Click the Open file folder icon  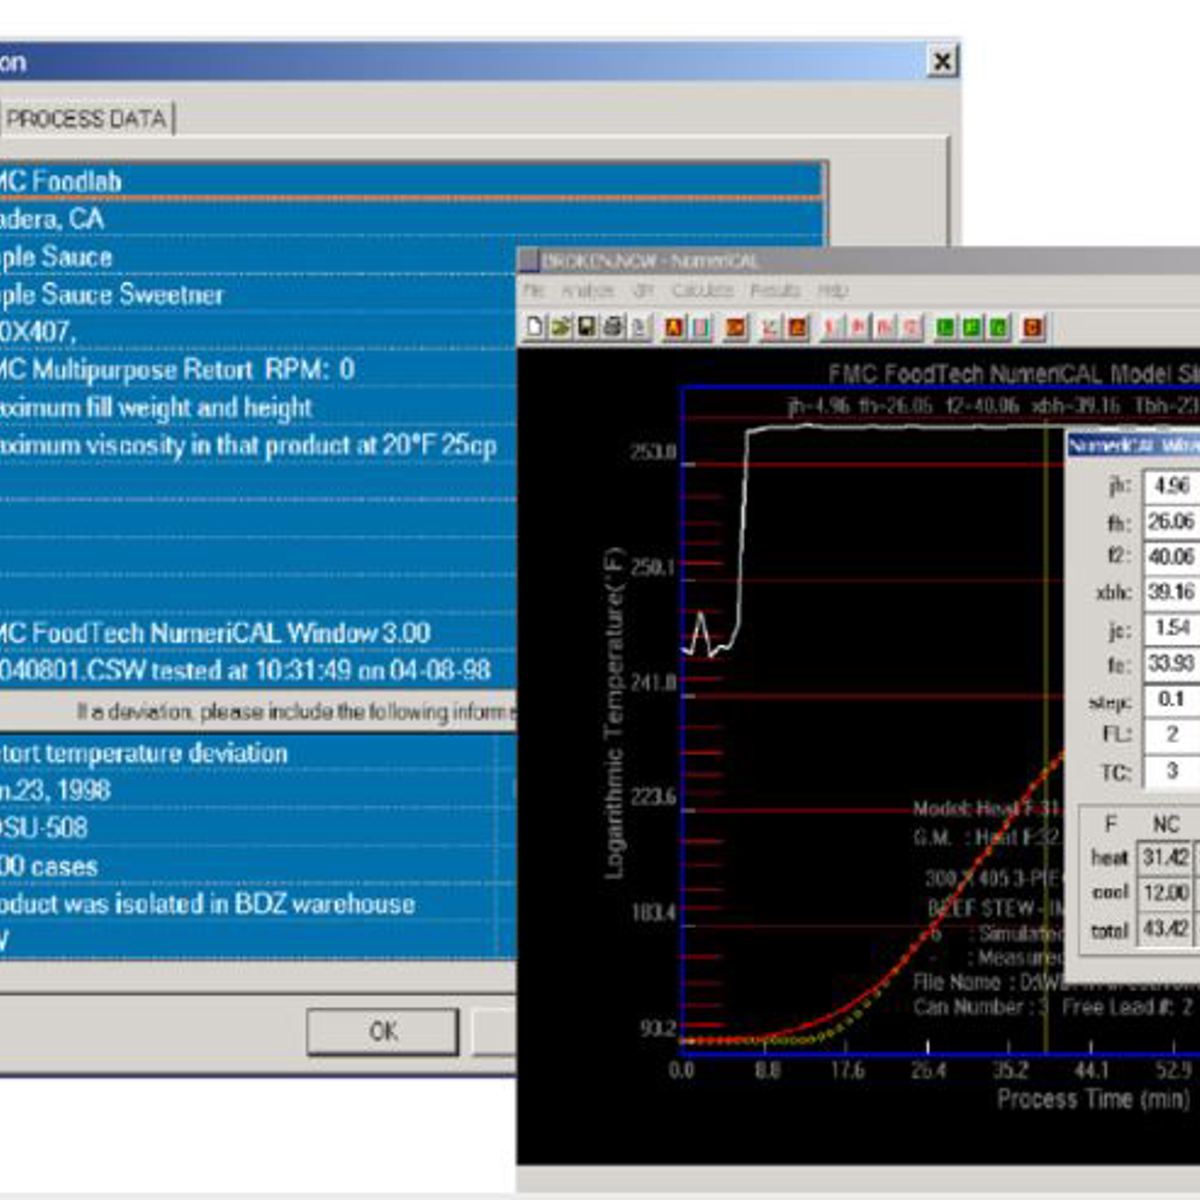coord(561,326)
